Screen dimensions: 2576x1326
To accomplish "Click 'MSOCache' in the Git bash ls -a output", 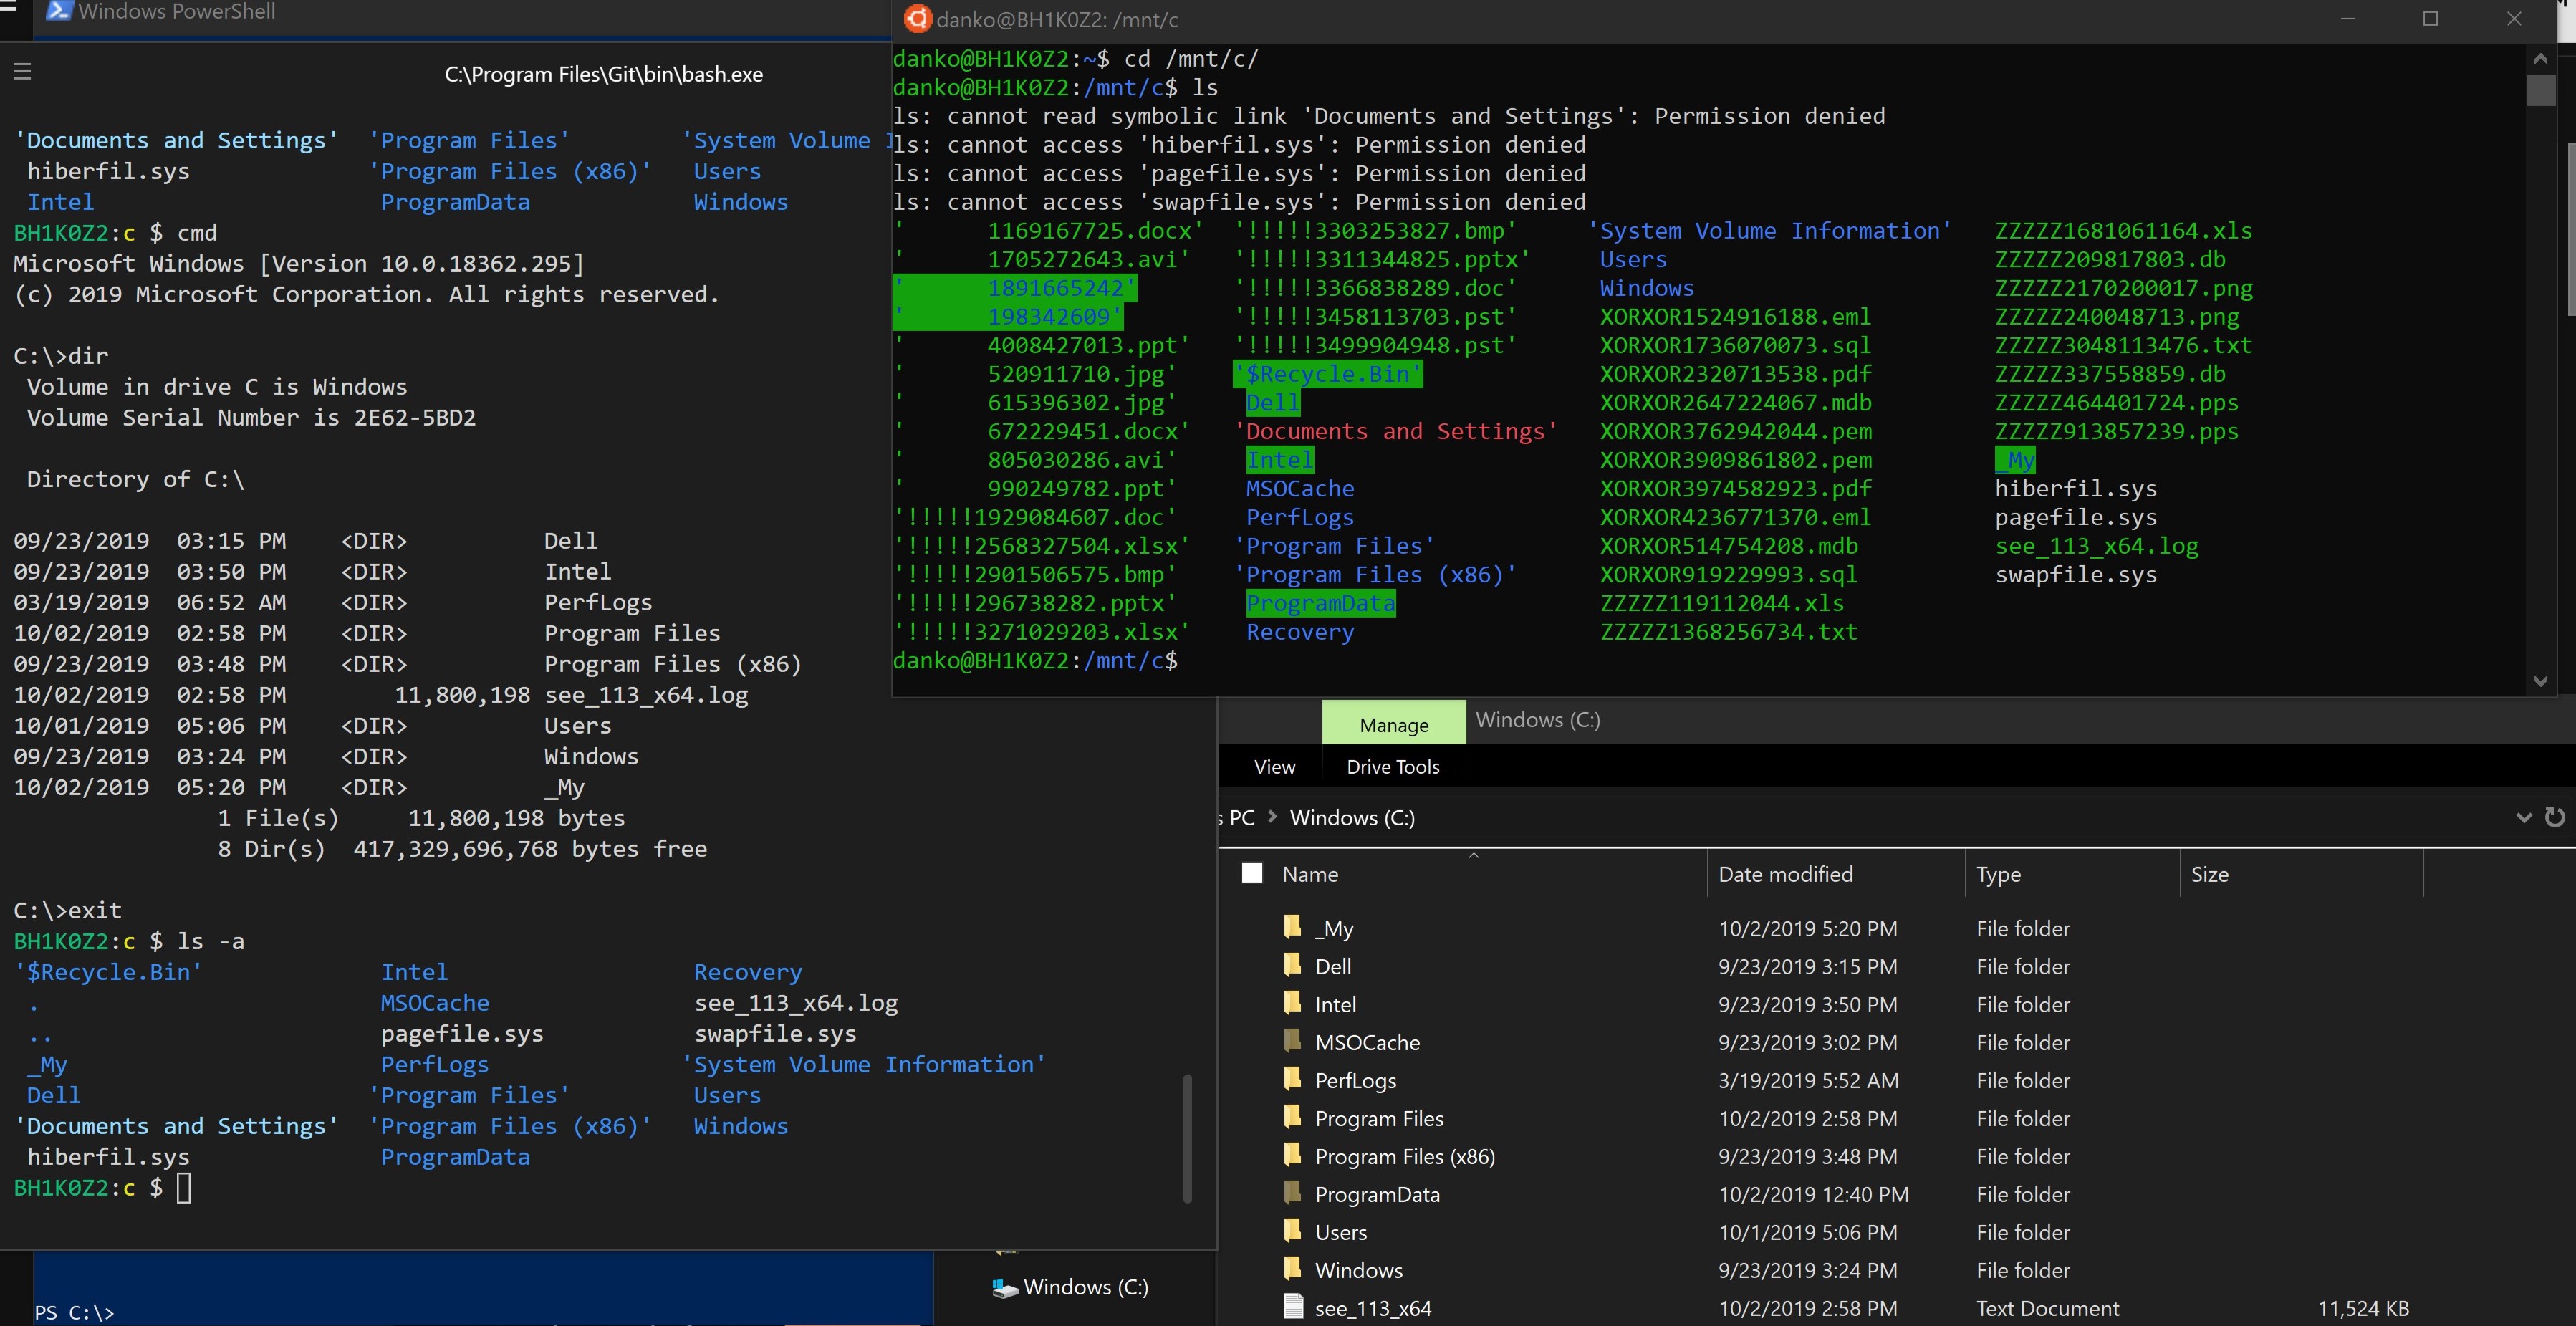I will [435, 1003].
